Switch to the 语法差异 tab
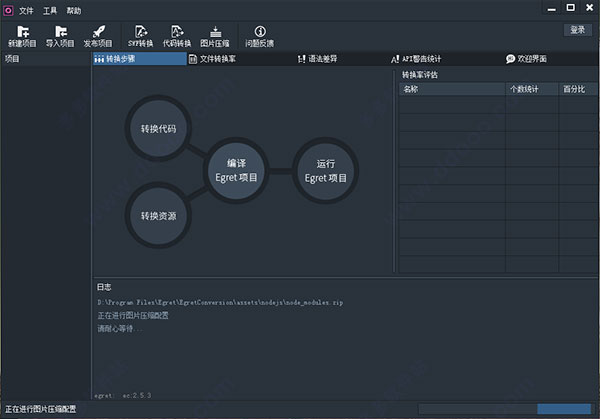600x419 pixels. [318, 59]
